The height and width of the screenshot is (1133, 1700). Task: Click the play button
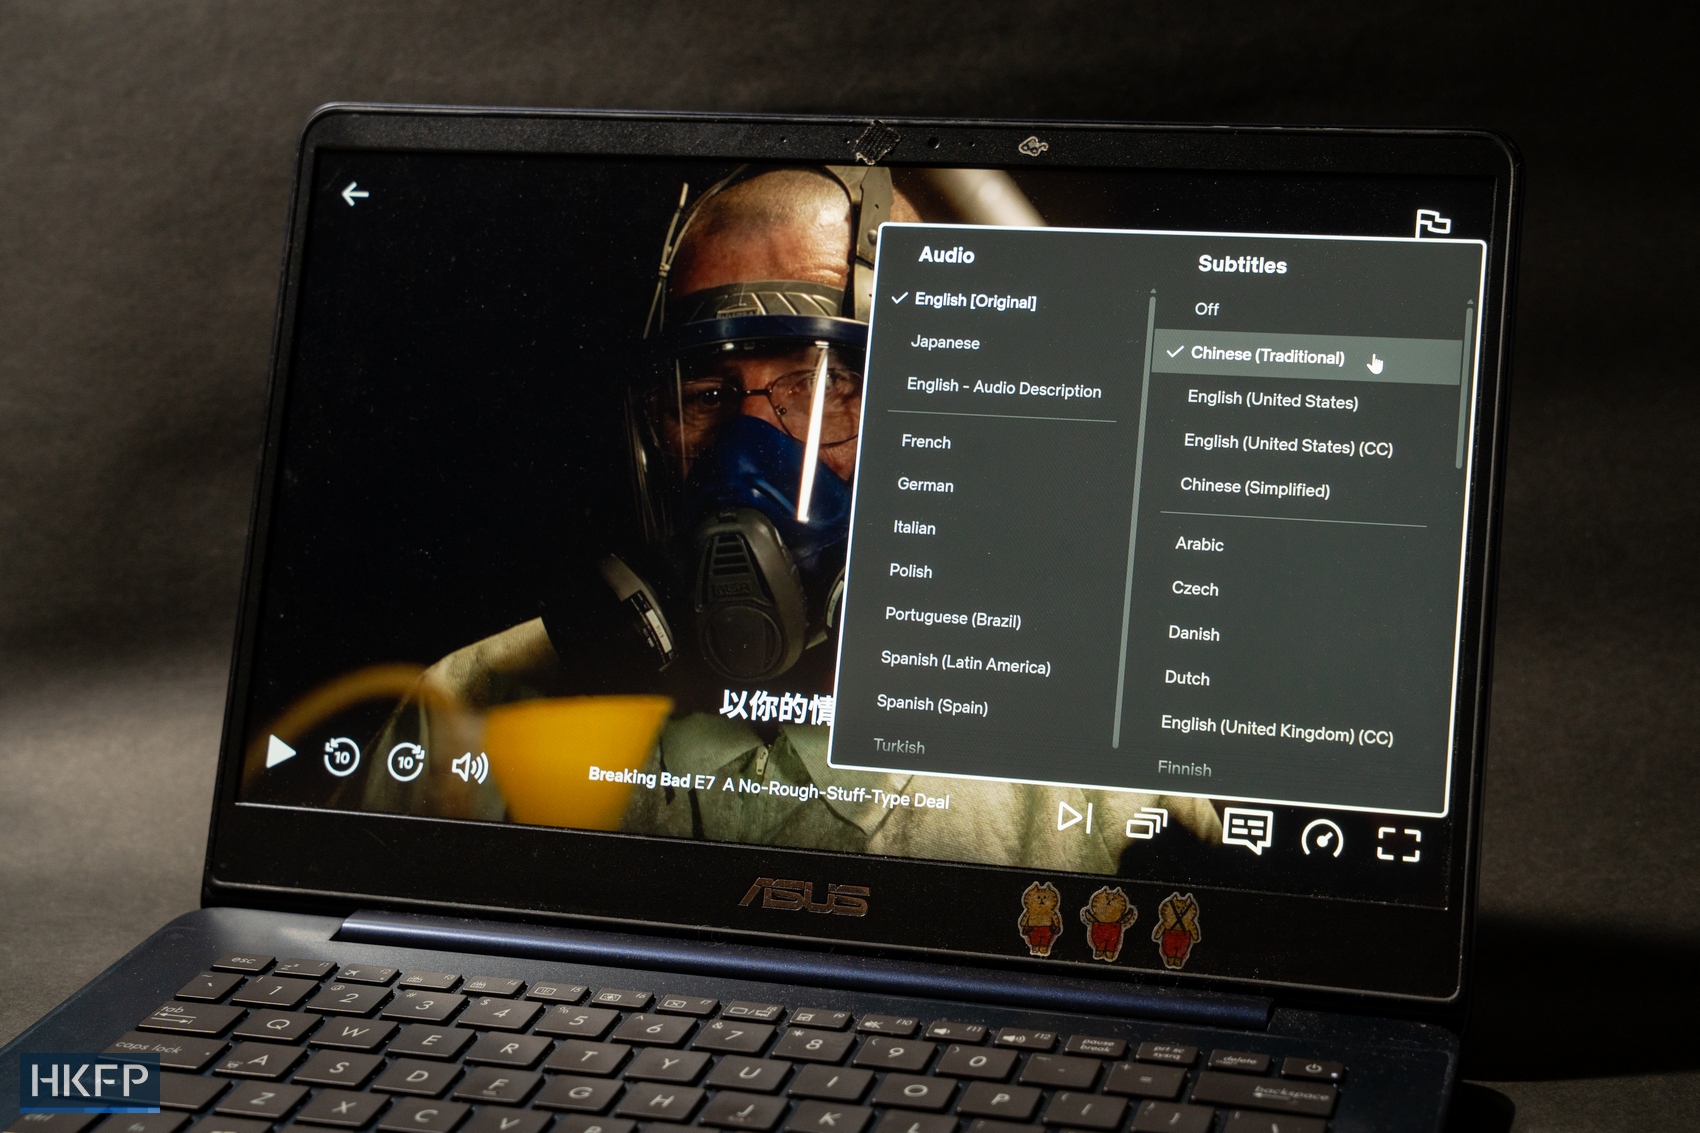point(281,752)
